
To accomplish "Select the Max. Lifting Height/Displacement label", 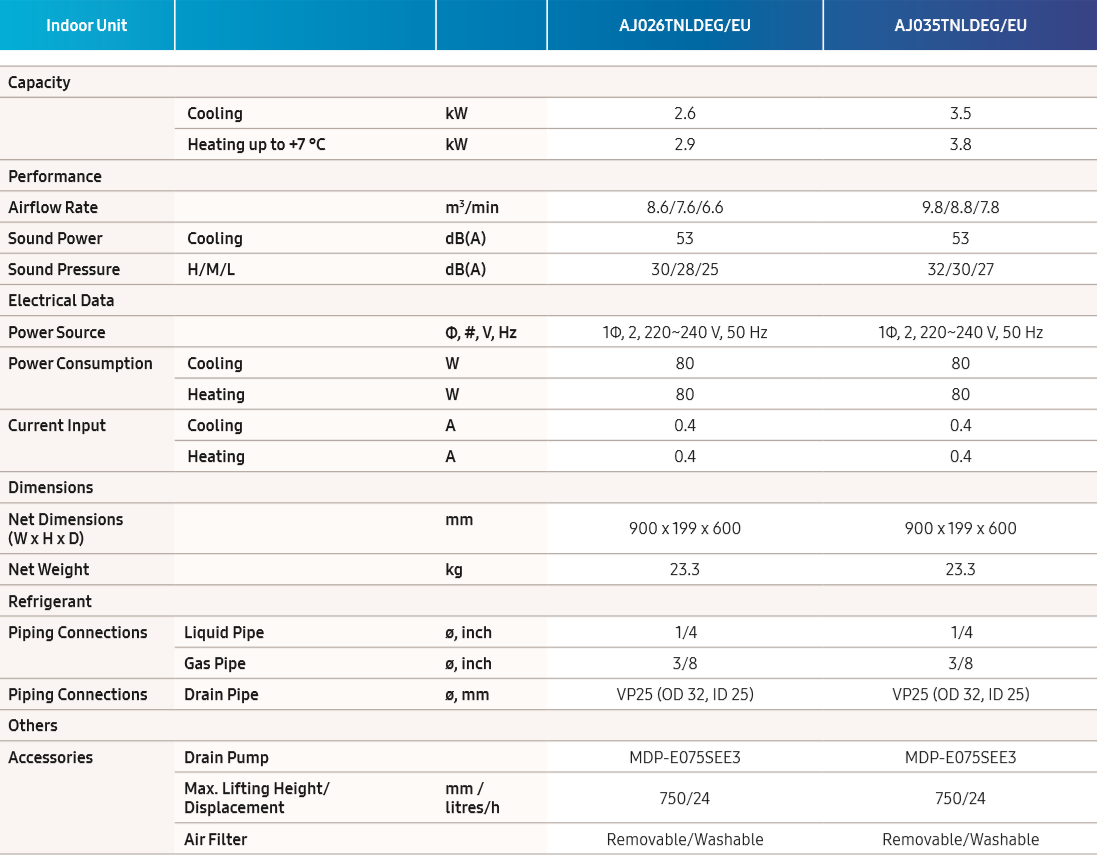I will click(x=257, y=798).
